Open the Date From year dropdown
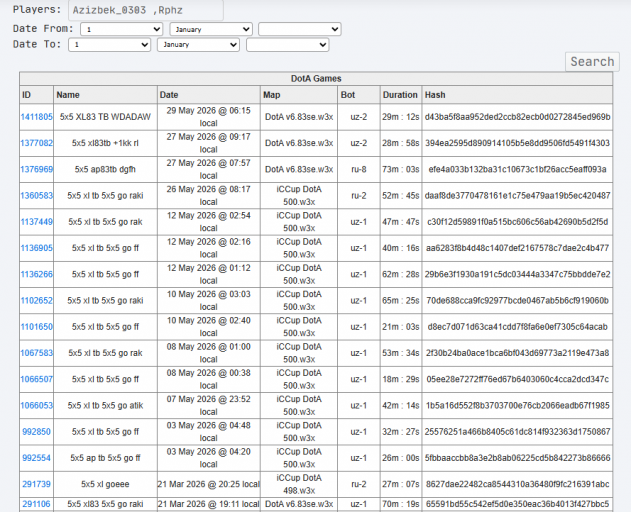This screenshot has width=631, height=512. 300,29
